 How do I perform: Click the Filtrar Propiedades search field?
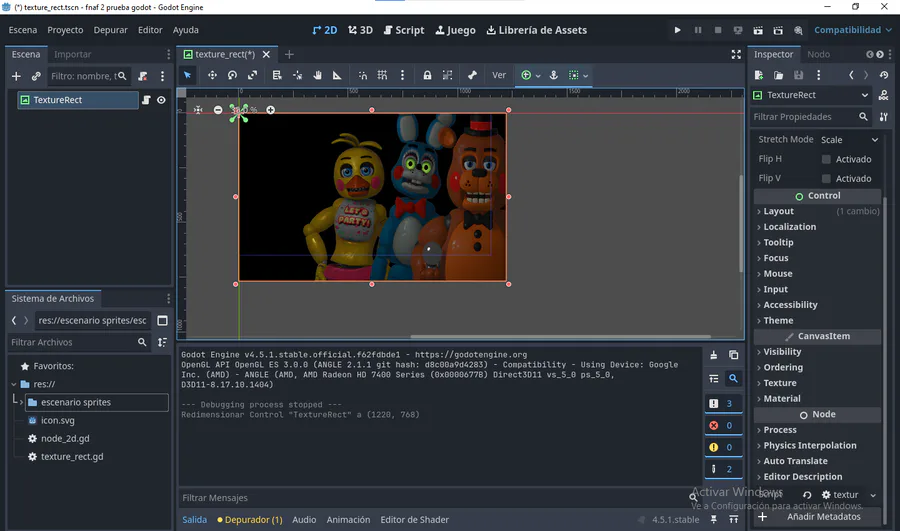tap(810, 117)
